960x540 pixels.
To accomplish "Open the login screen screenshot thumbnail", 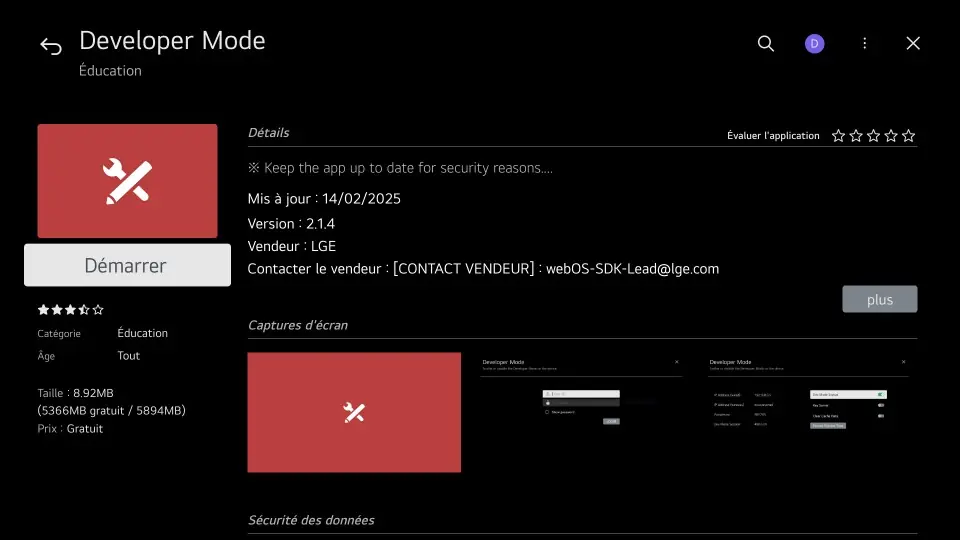I will [x=581, y=412].
